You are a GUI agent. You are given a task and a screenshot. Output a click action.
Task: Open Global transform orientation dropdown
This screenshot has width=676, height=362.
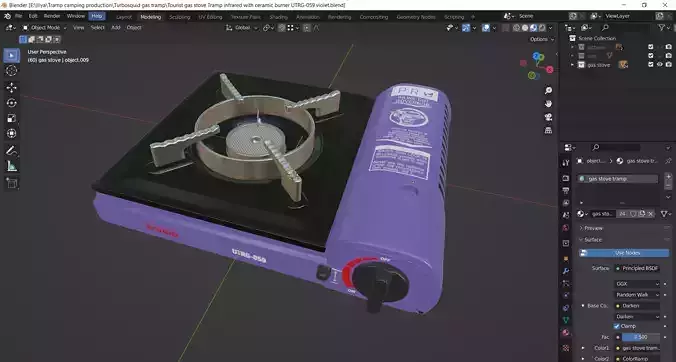point(242,28)
